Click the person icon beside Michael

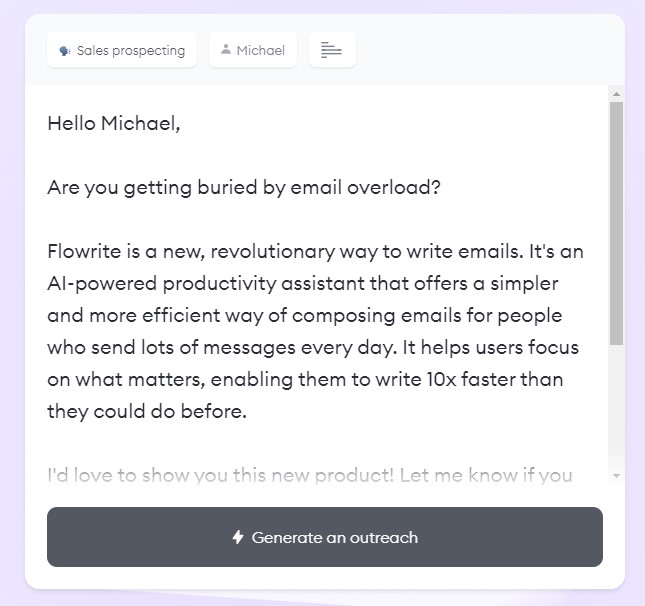226,50
